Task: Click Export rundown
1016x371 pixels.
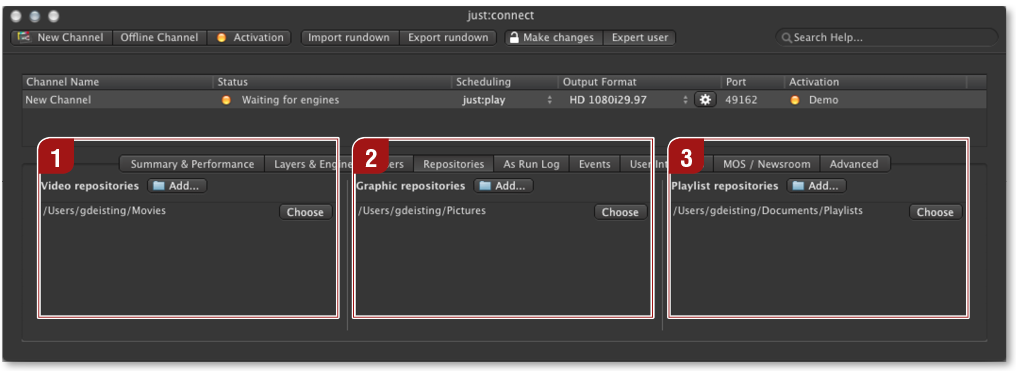Action: pos(448,38)
